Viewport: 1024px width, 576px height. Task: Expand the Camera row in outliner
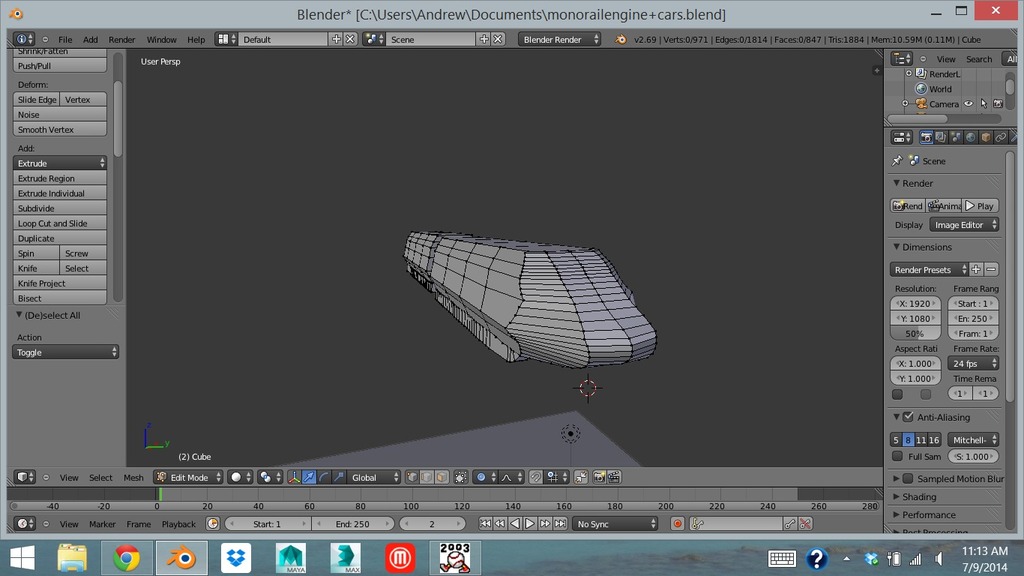point(905,104)
